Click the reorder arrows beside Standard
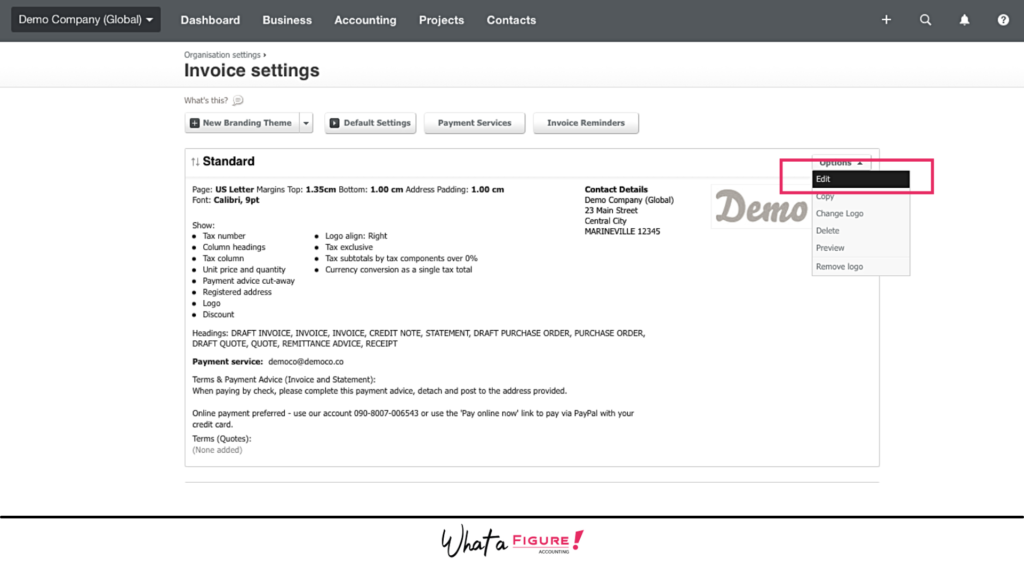 [195, 162]
